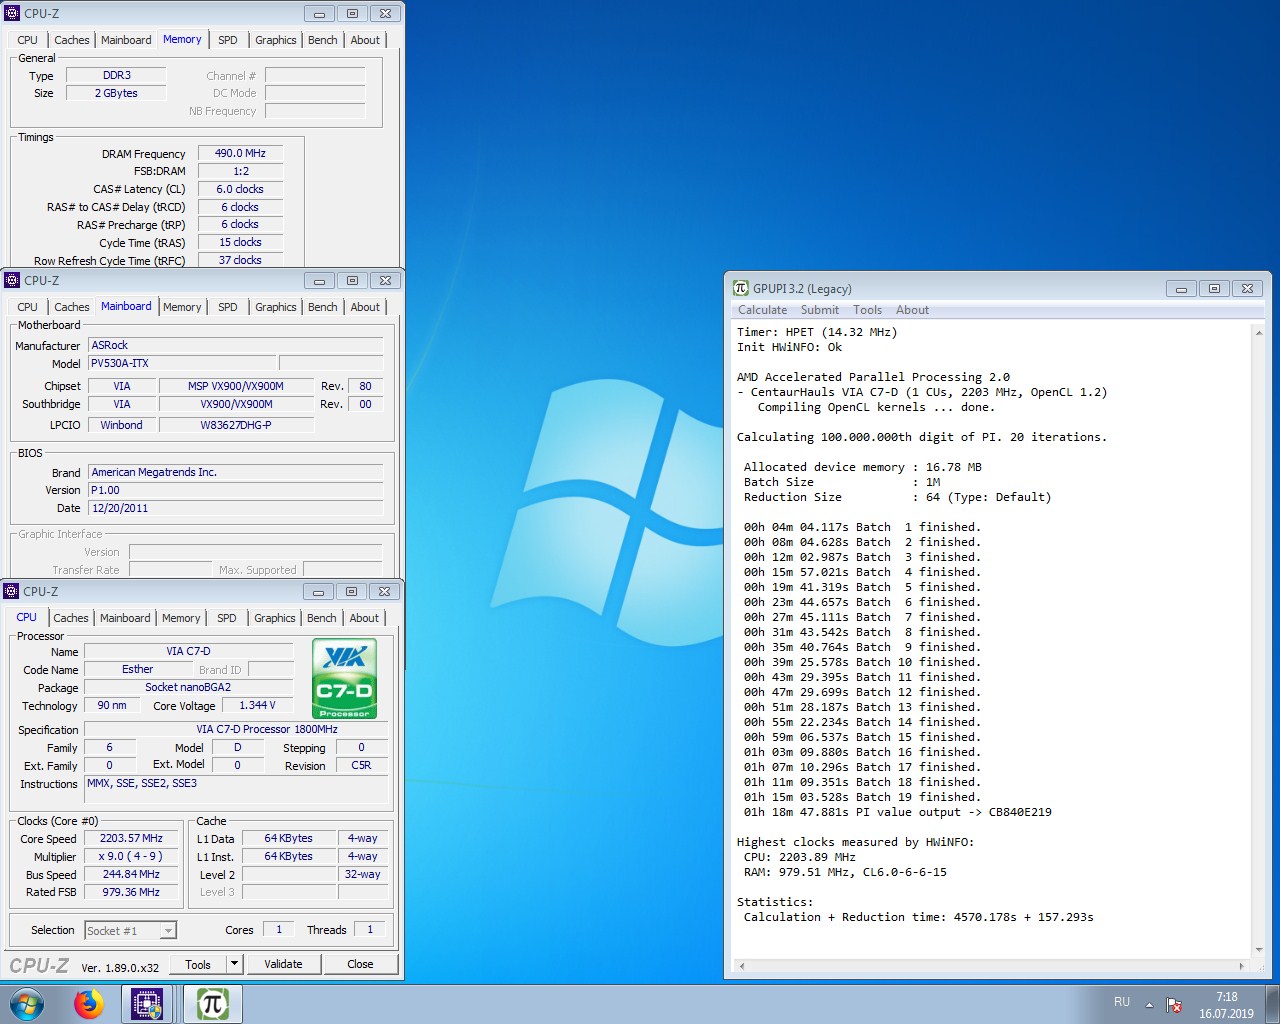Select Graphics tab in Mainboard CPU-Z window
Image resolution: width=1280 pixels, height=1024 pixels.
point(276,307)
